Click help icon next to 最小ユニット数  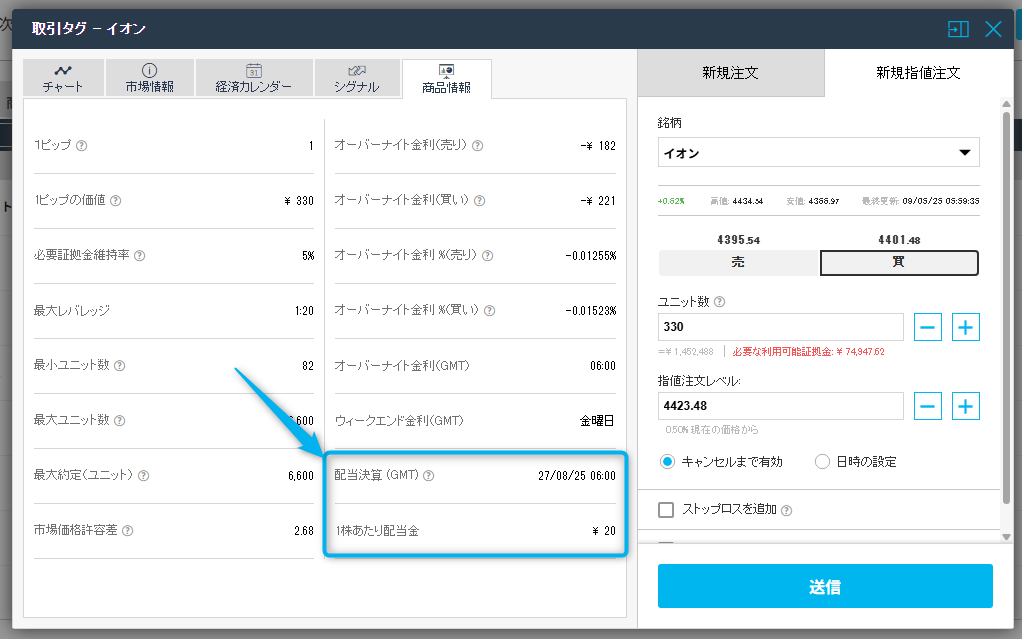(x=119, y=366)
